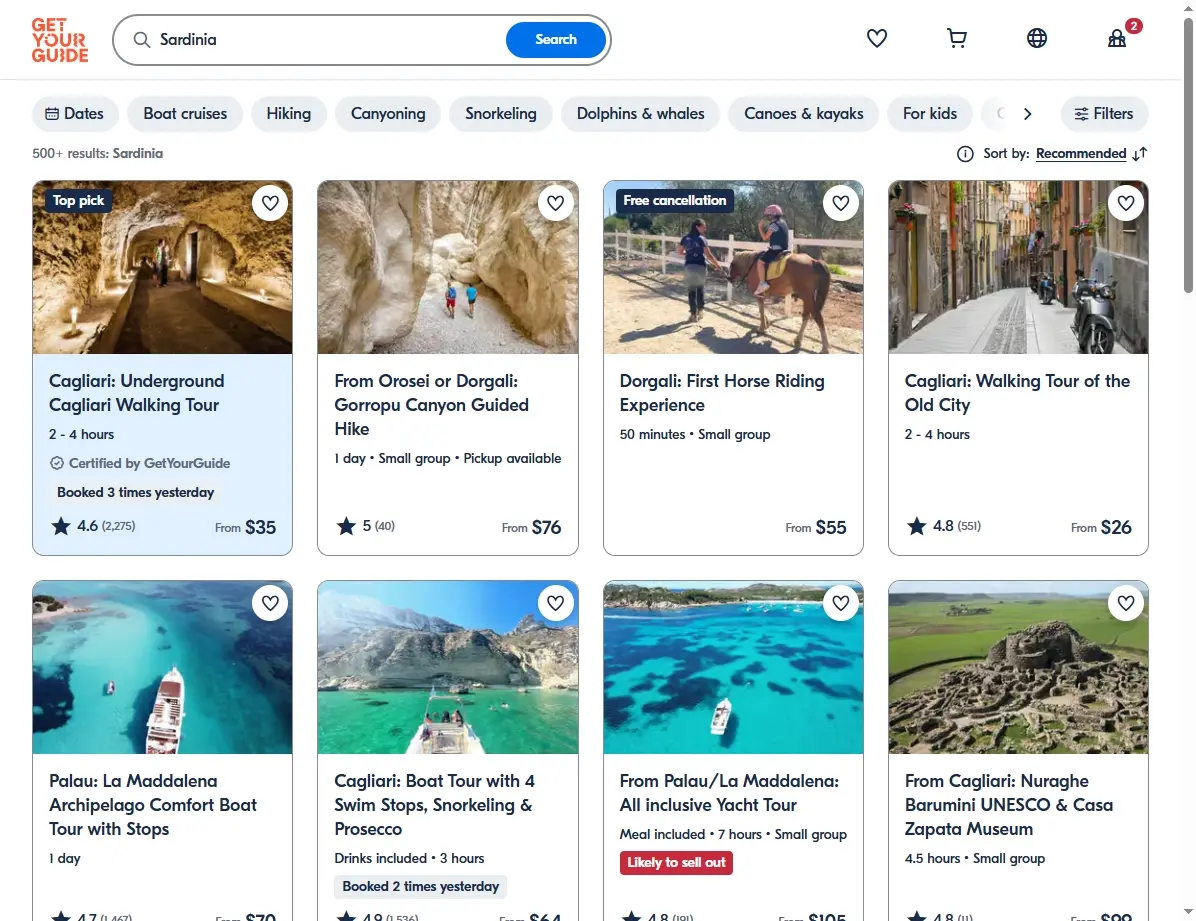The width and height of the screenshot is (1196, 921).
Task: Click the horse riding photo
Action: [733, 267]
